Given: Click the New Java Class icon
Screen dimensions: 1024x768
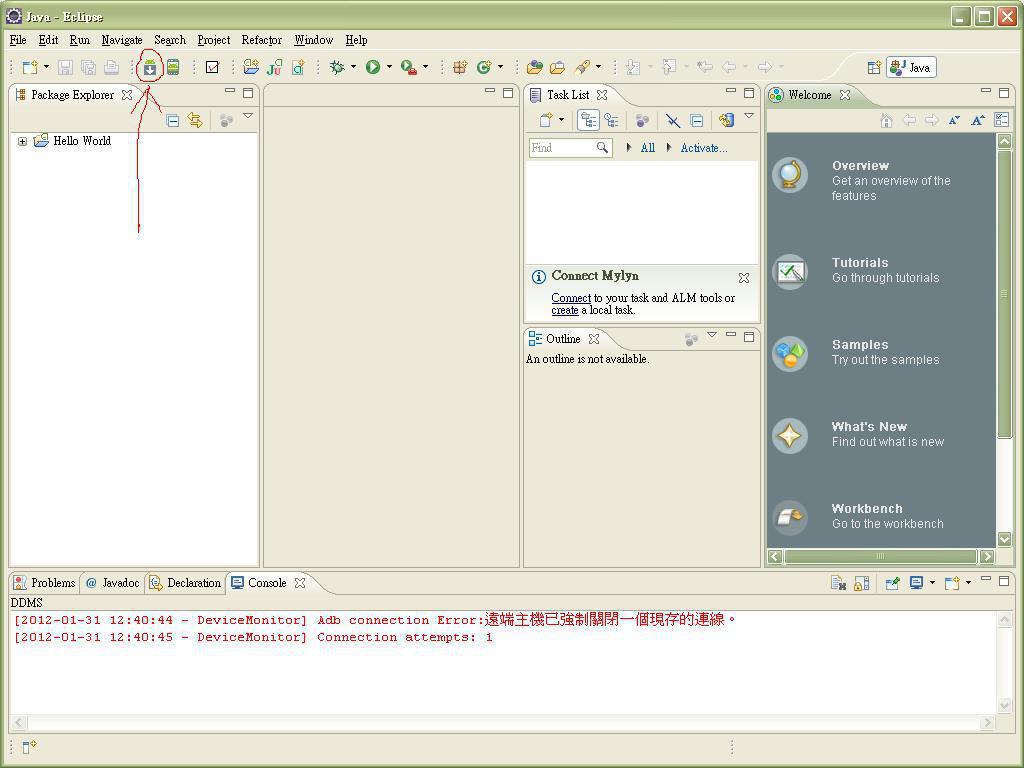Looking at the screenshot, I should 484,67.
